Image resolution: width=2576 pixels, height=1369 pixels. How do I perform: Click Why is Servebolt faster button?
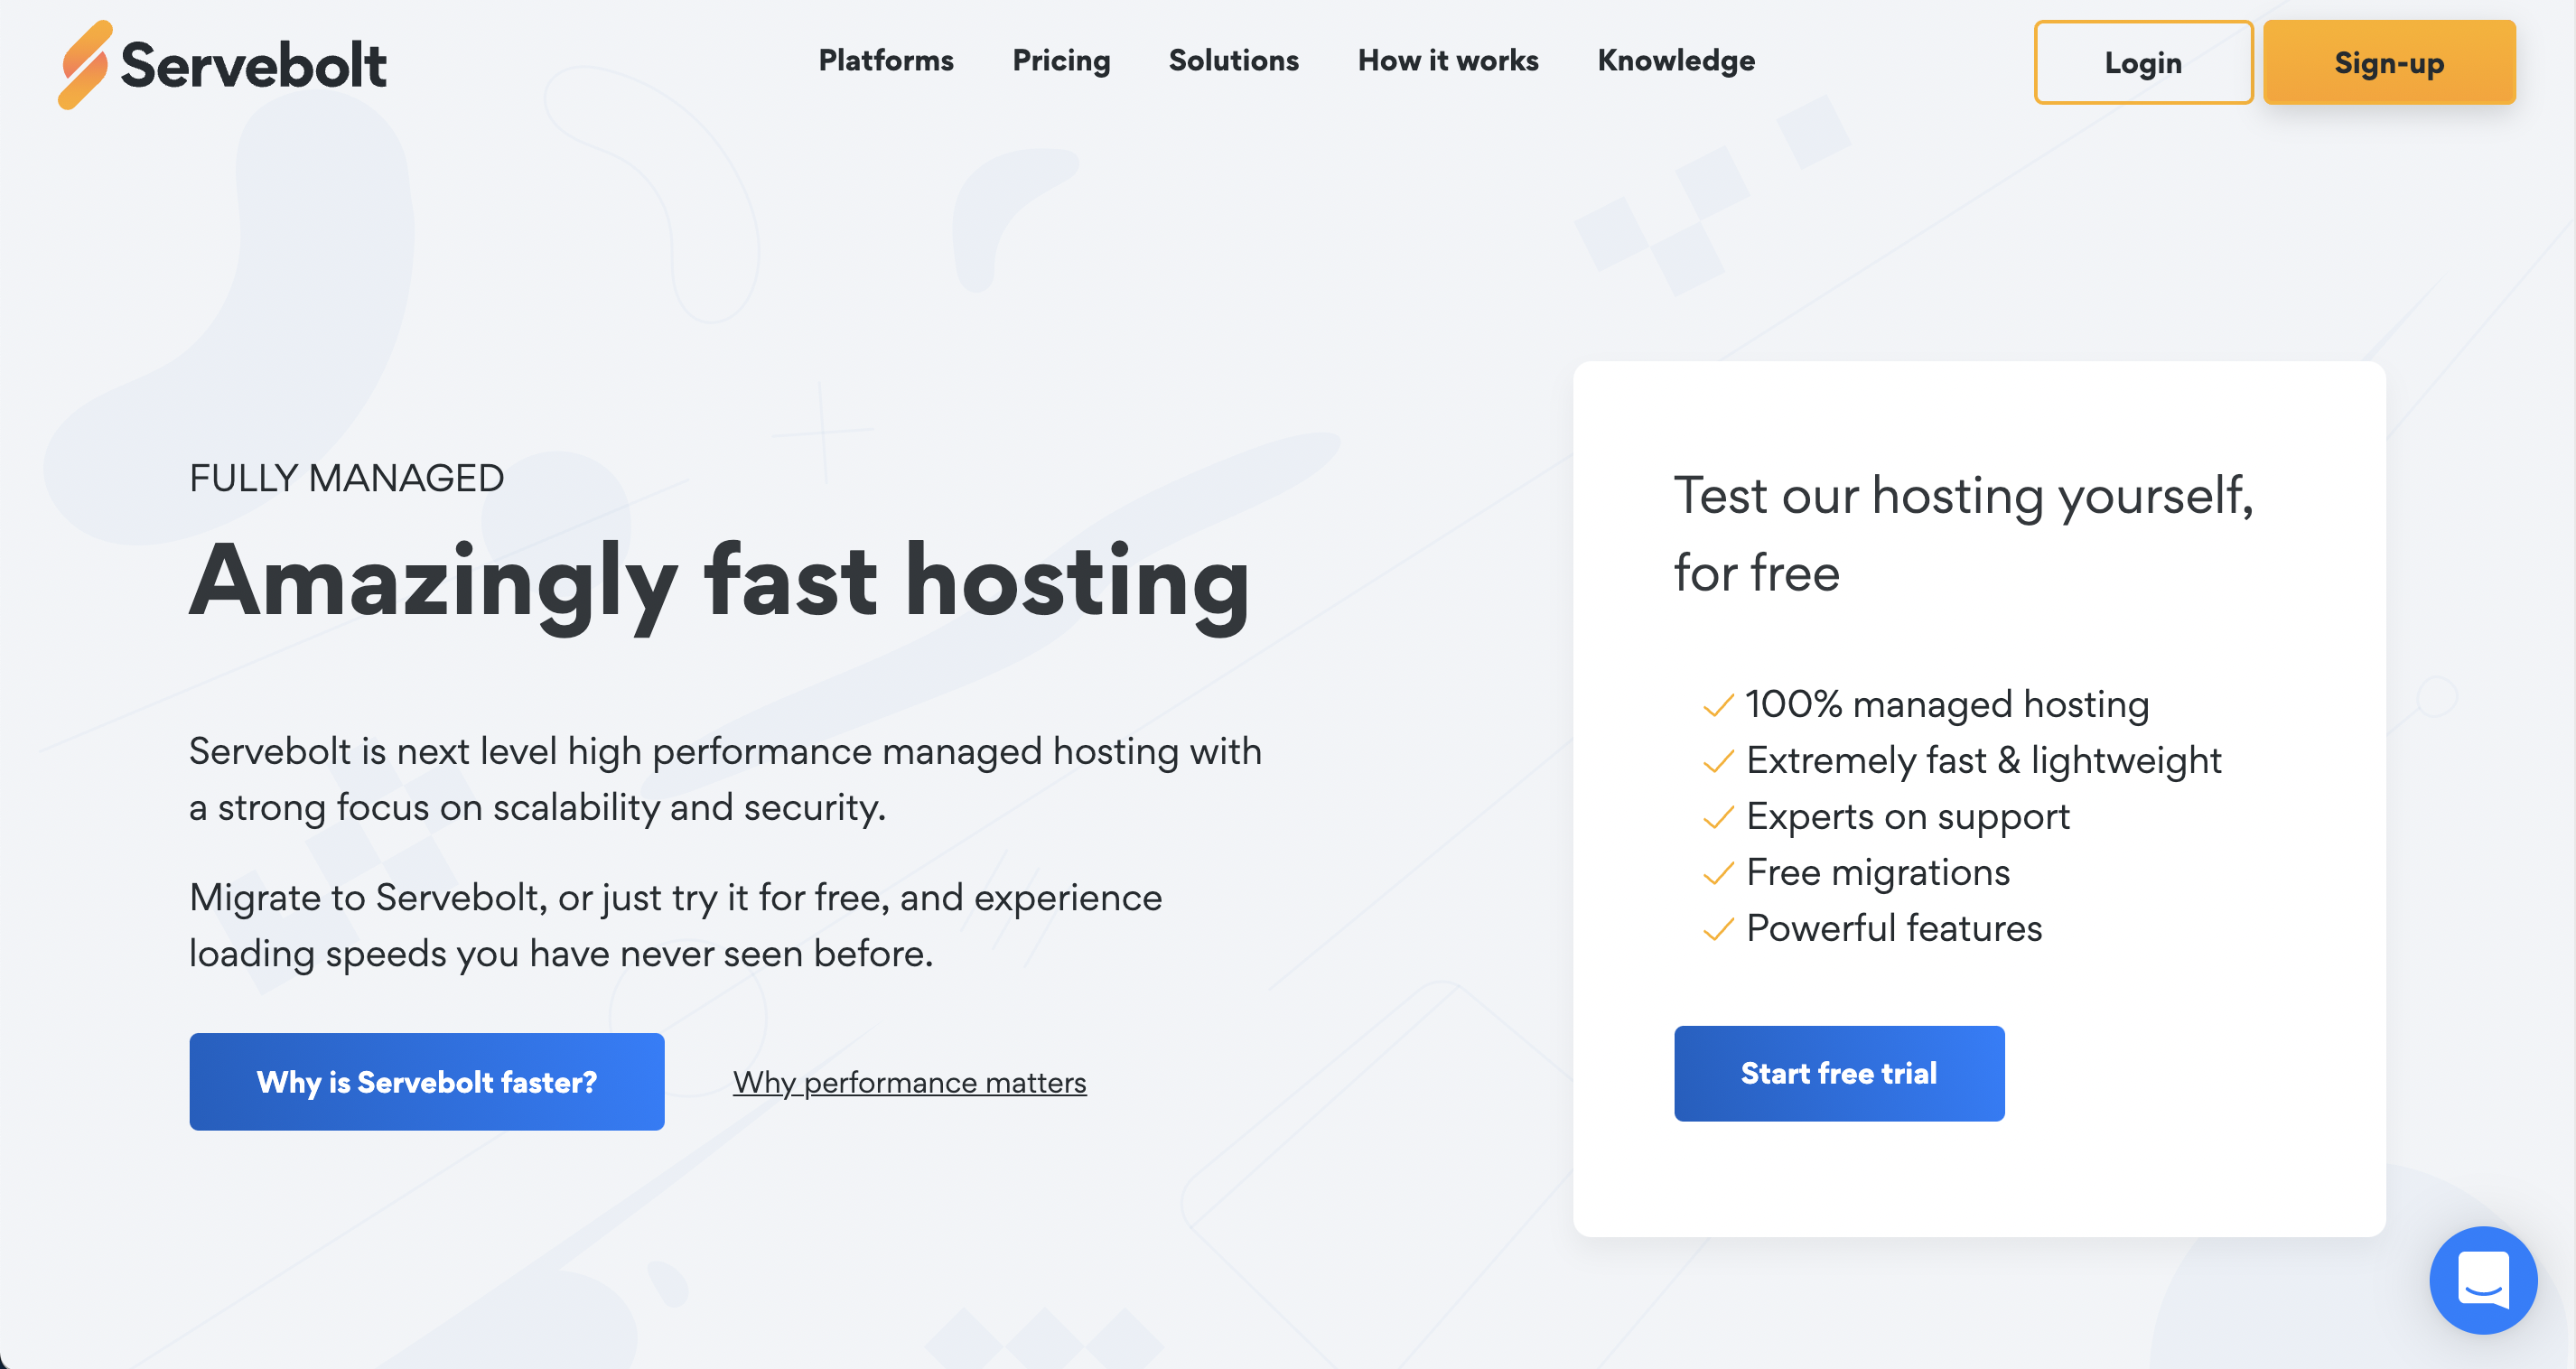[427, 1082]
